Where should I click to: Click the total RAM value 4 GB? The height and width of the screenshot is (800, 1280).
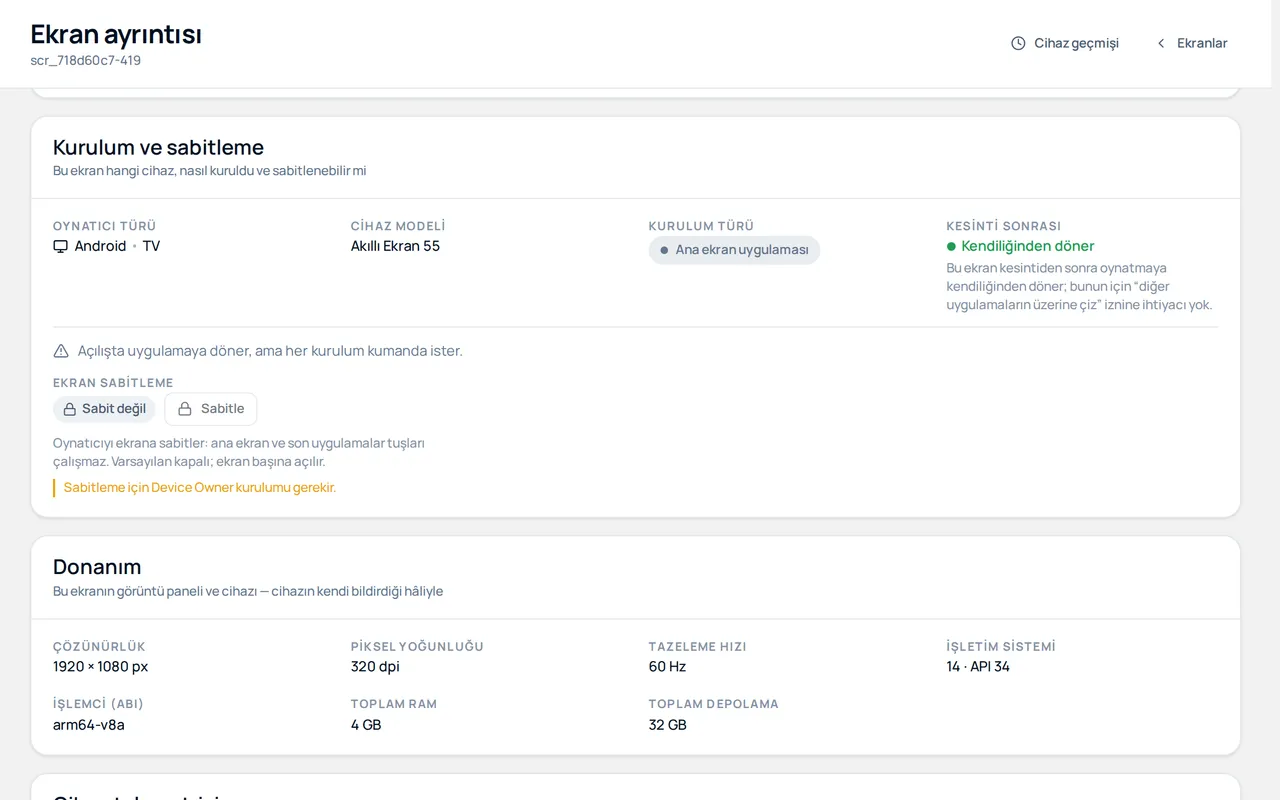pos(366,725)
